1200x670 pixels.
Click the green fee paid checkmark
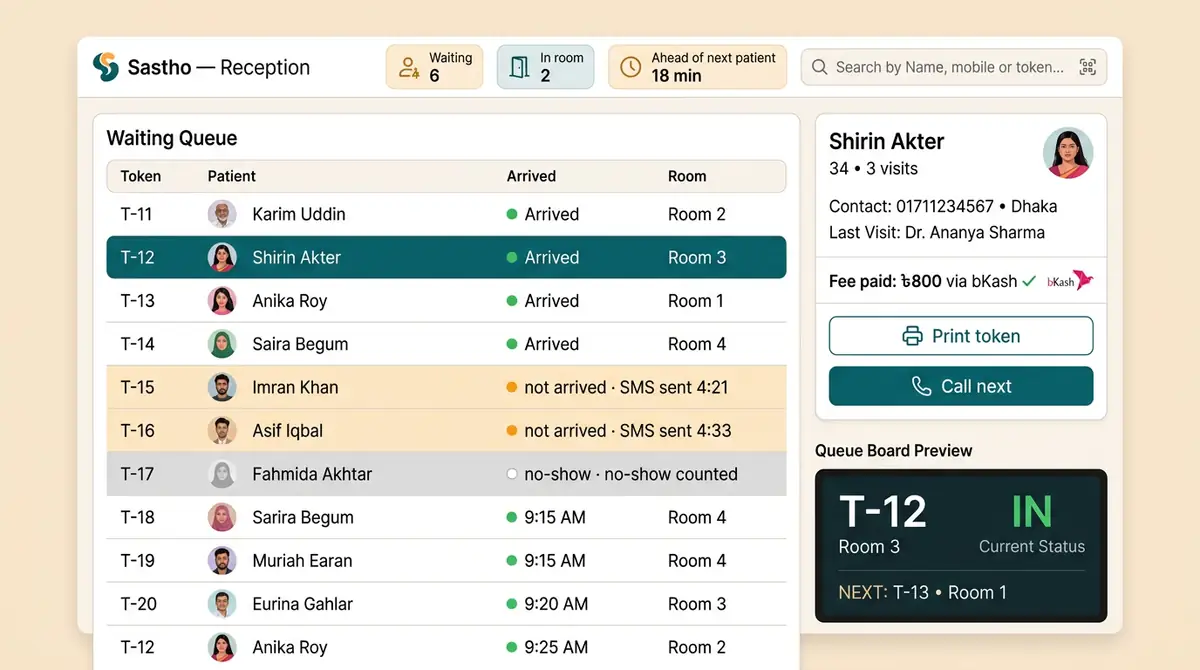1029,282
